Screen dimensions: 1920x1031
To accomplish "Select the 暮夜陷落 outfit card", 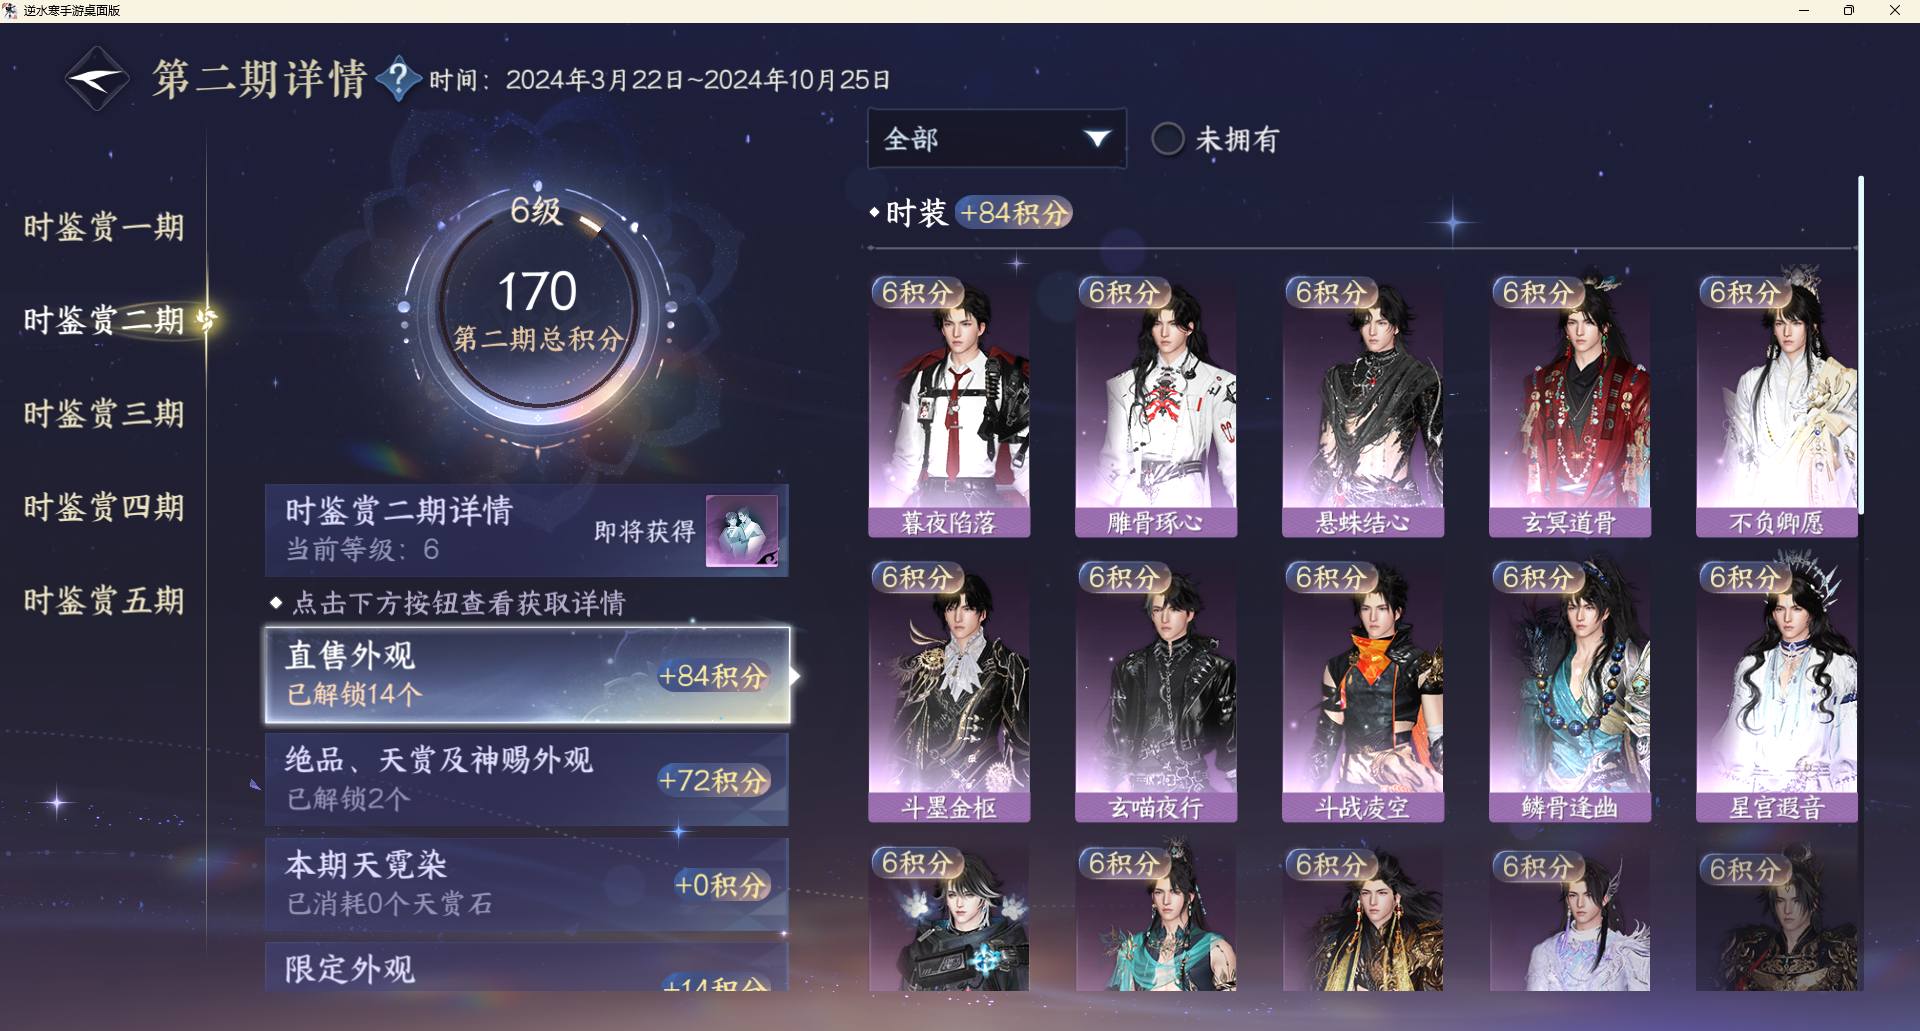I will [949, 407].
